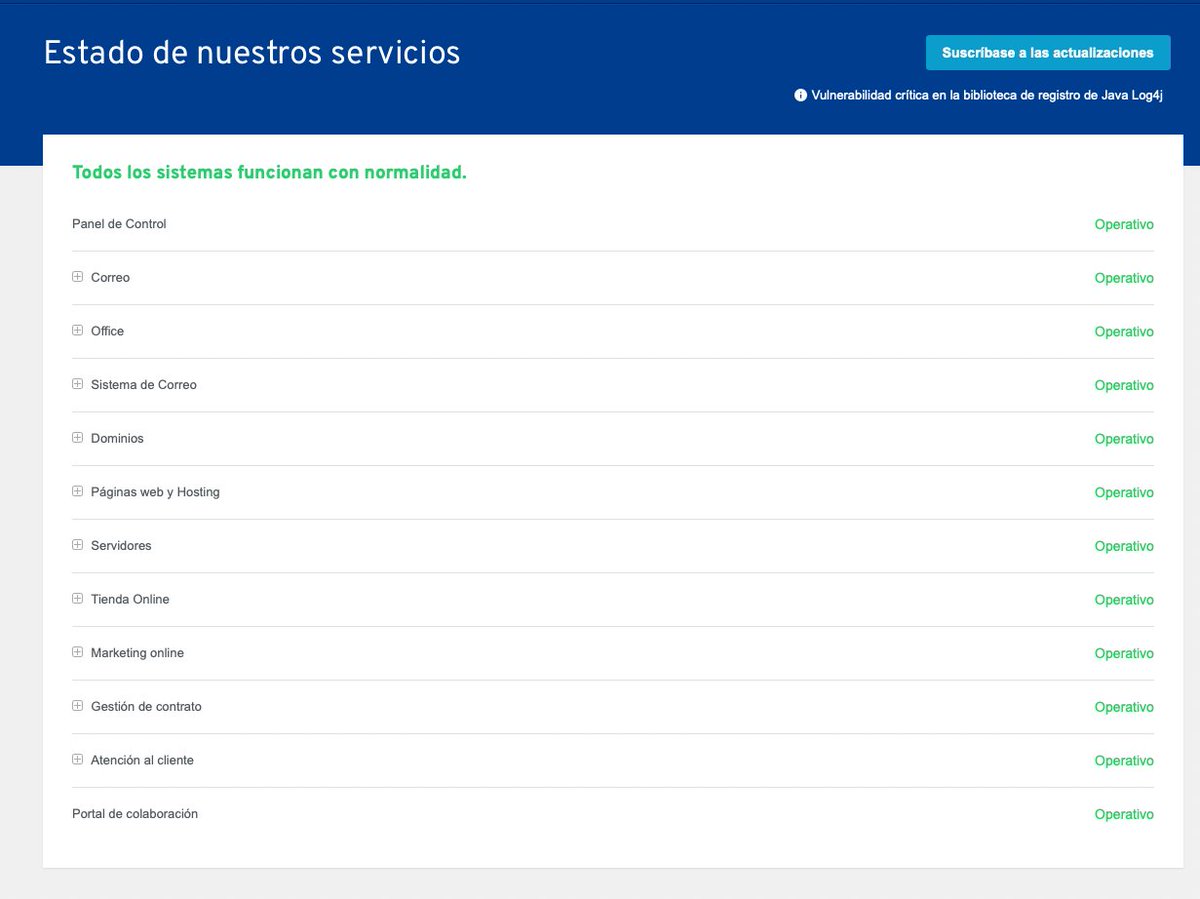Click the Tienda Online name

coord(130,600)
